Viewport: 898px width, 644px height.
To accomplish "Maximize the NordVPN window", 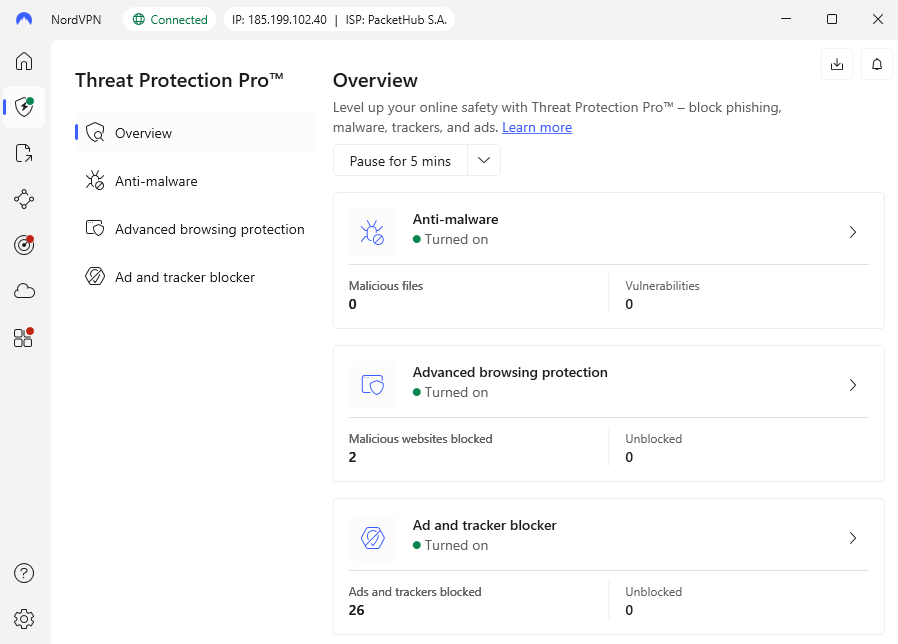I will point(832,19).
